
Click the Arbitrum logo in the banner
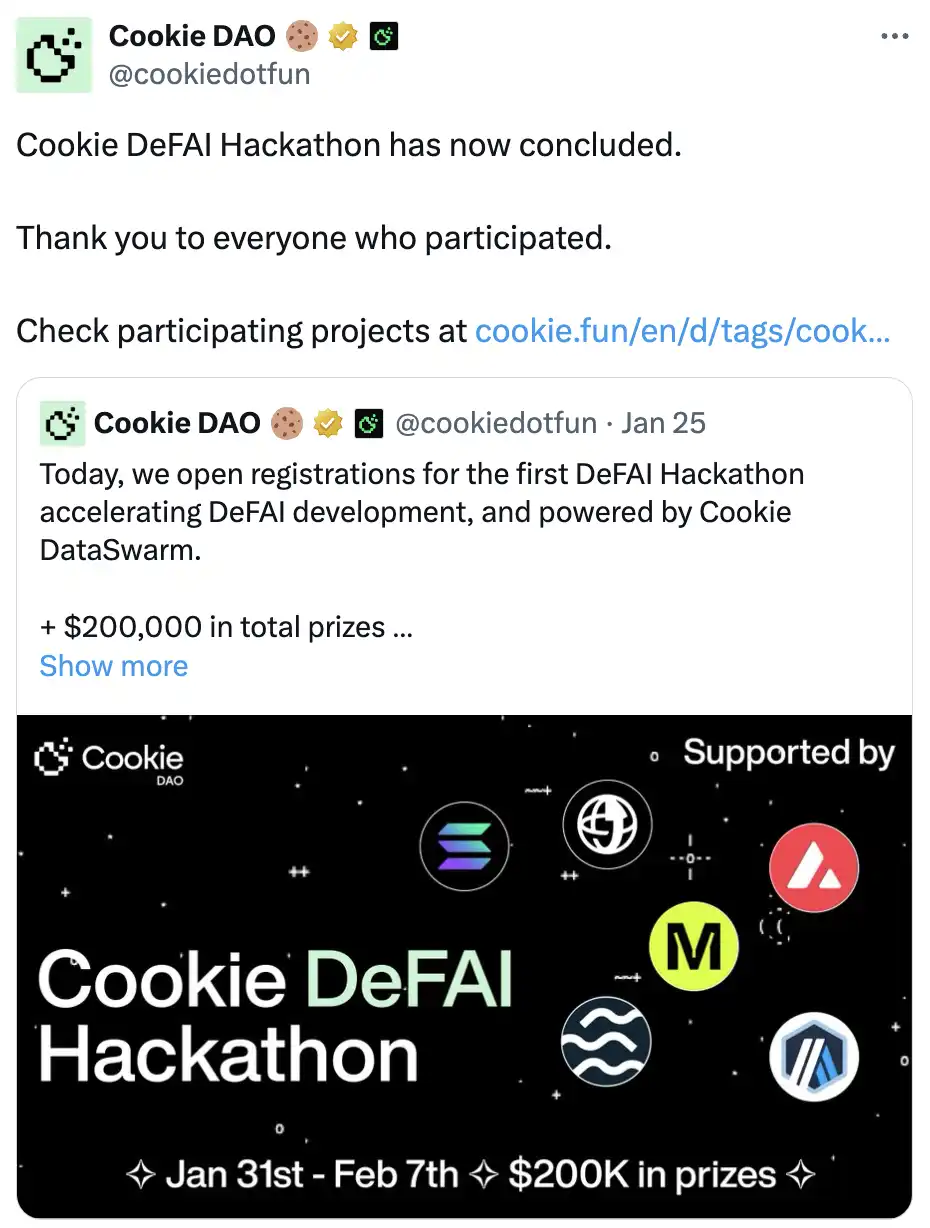coord(814,1055)
